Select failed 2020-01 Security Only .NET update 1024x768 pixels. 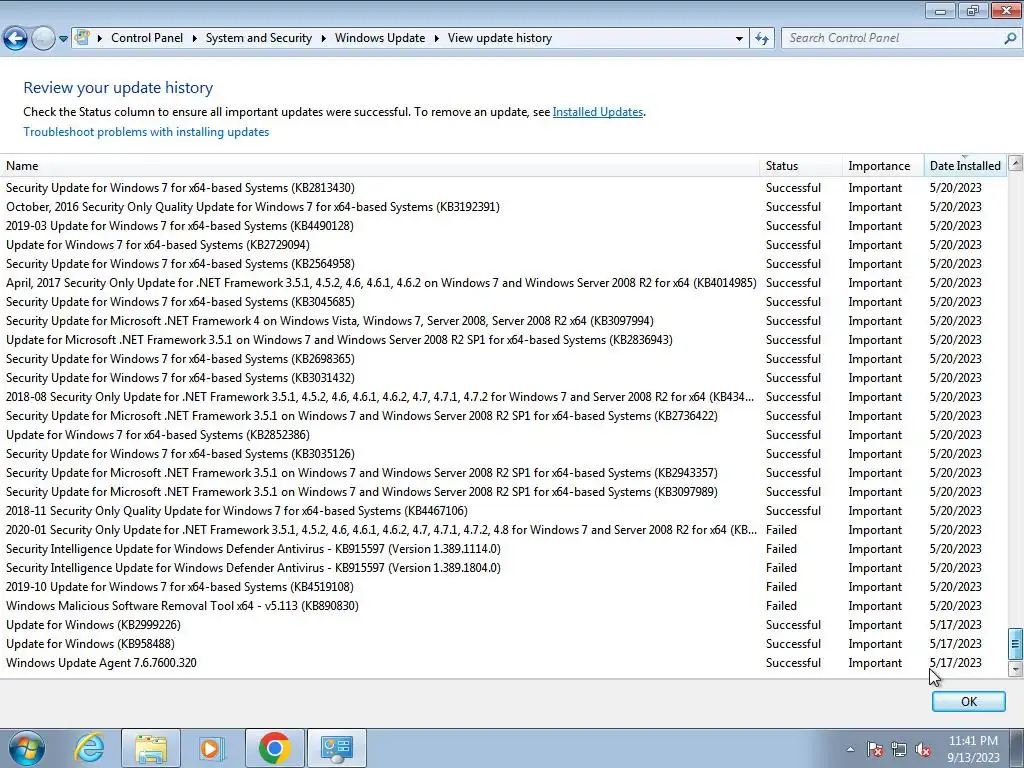503,530
